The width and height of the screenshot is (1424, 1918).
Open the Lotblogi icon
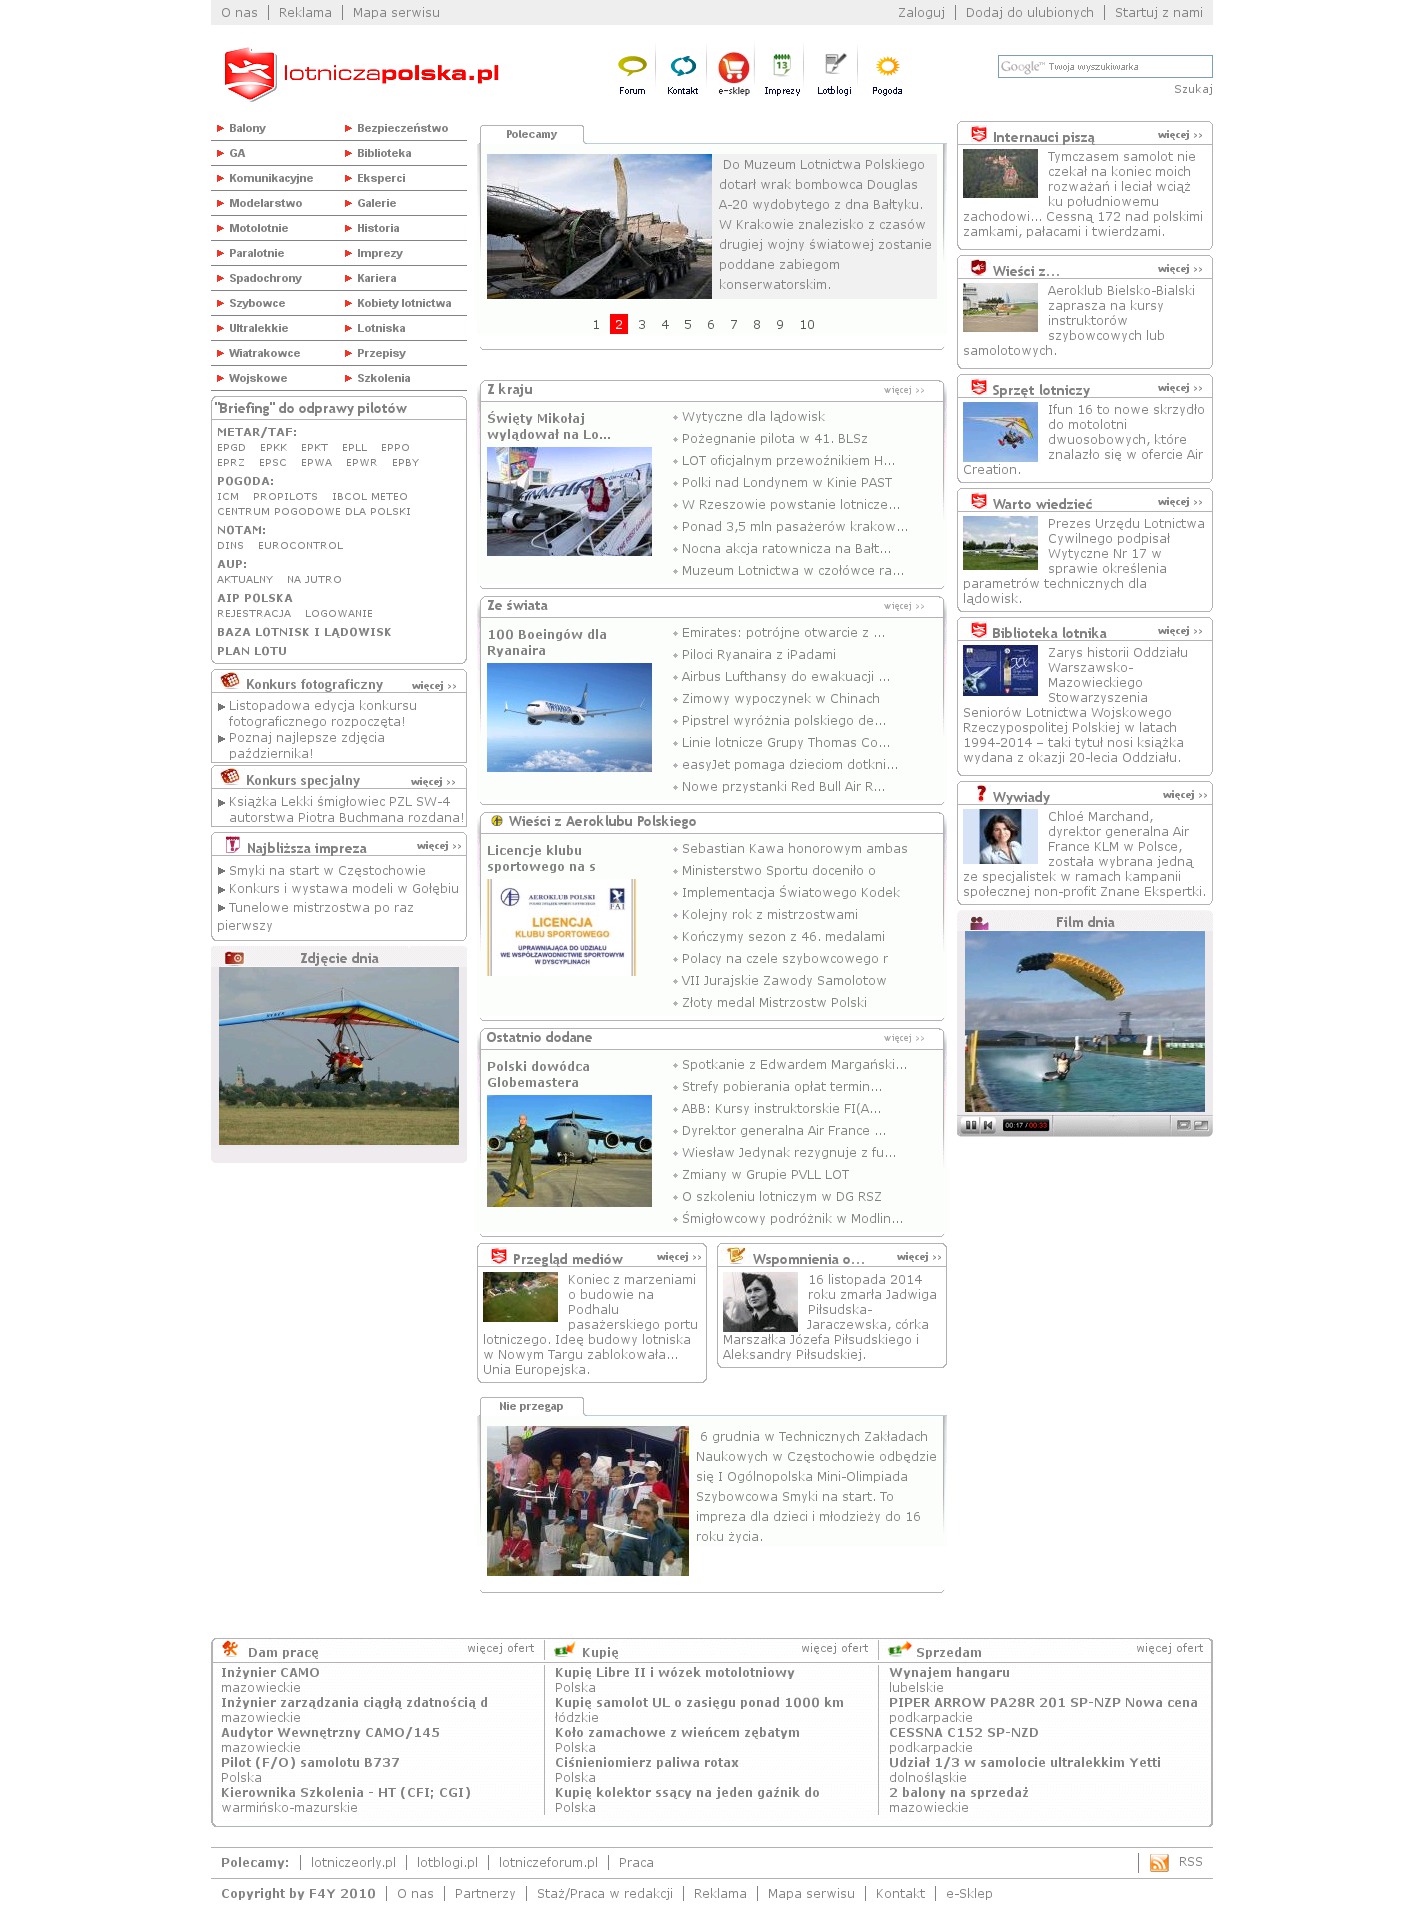[834, 68]
